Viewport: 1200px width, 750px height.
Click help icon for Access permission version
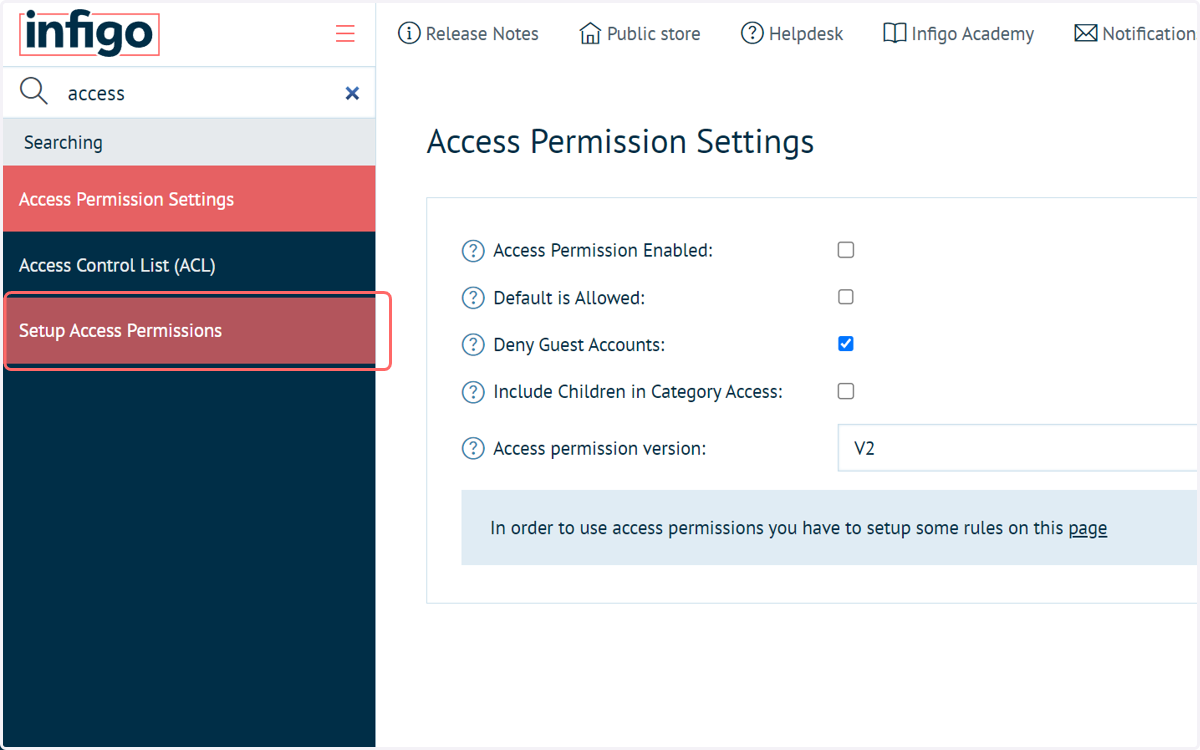[473, 449]
